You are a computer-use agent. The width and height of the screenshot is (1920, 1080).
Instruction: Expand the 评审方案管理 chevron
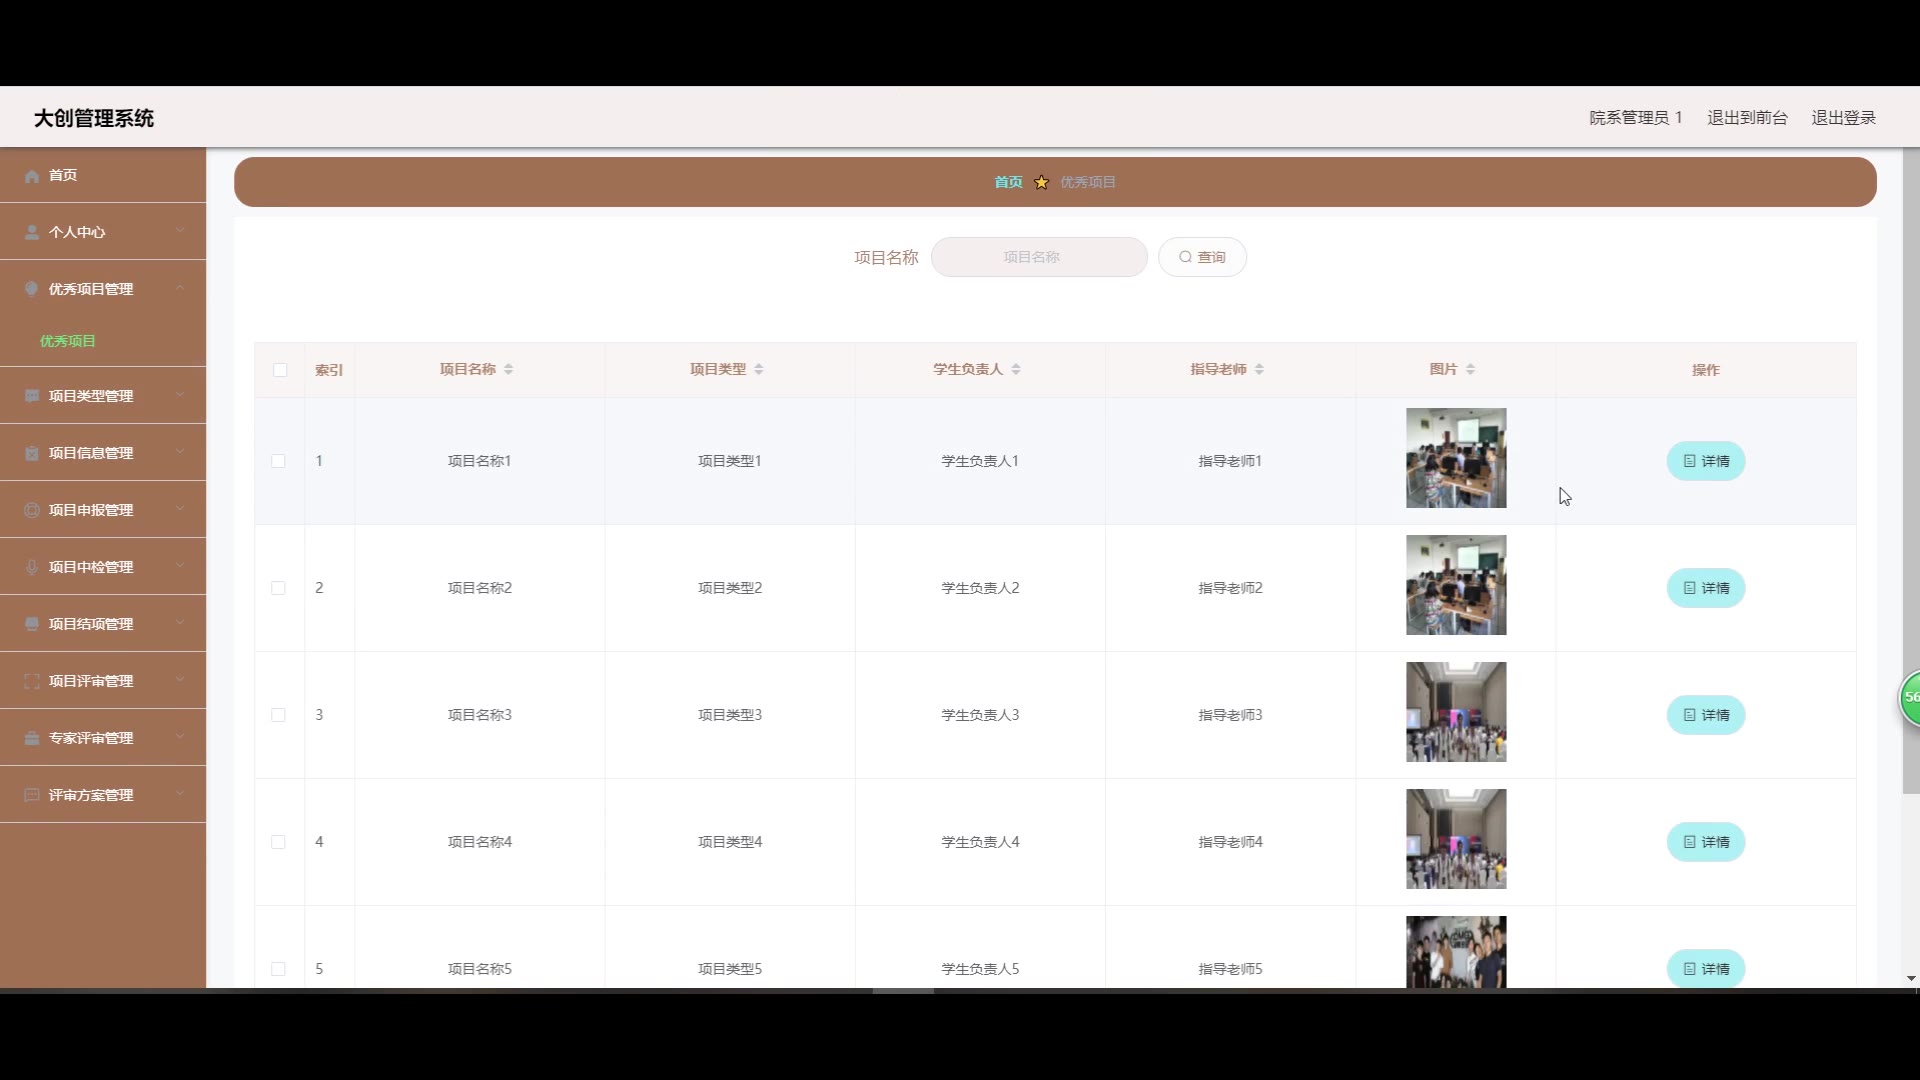click(180, 794)
